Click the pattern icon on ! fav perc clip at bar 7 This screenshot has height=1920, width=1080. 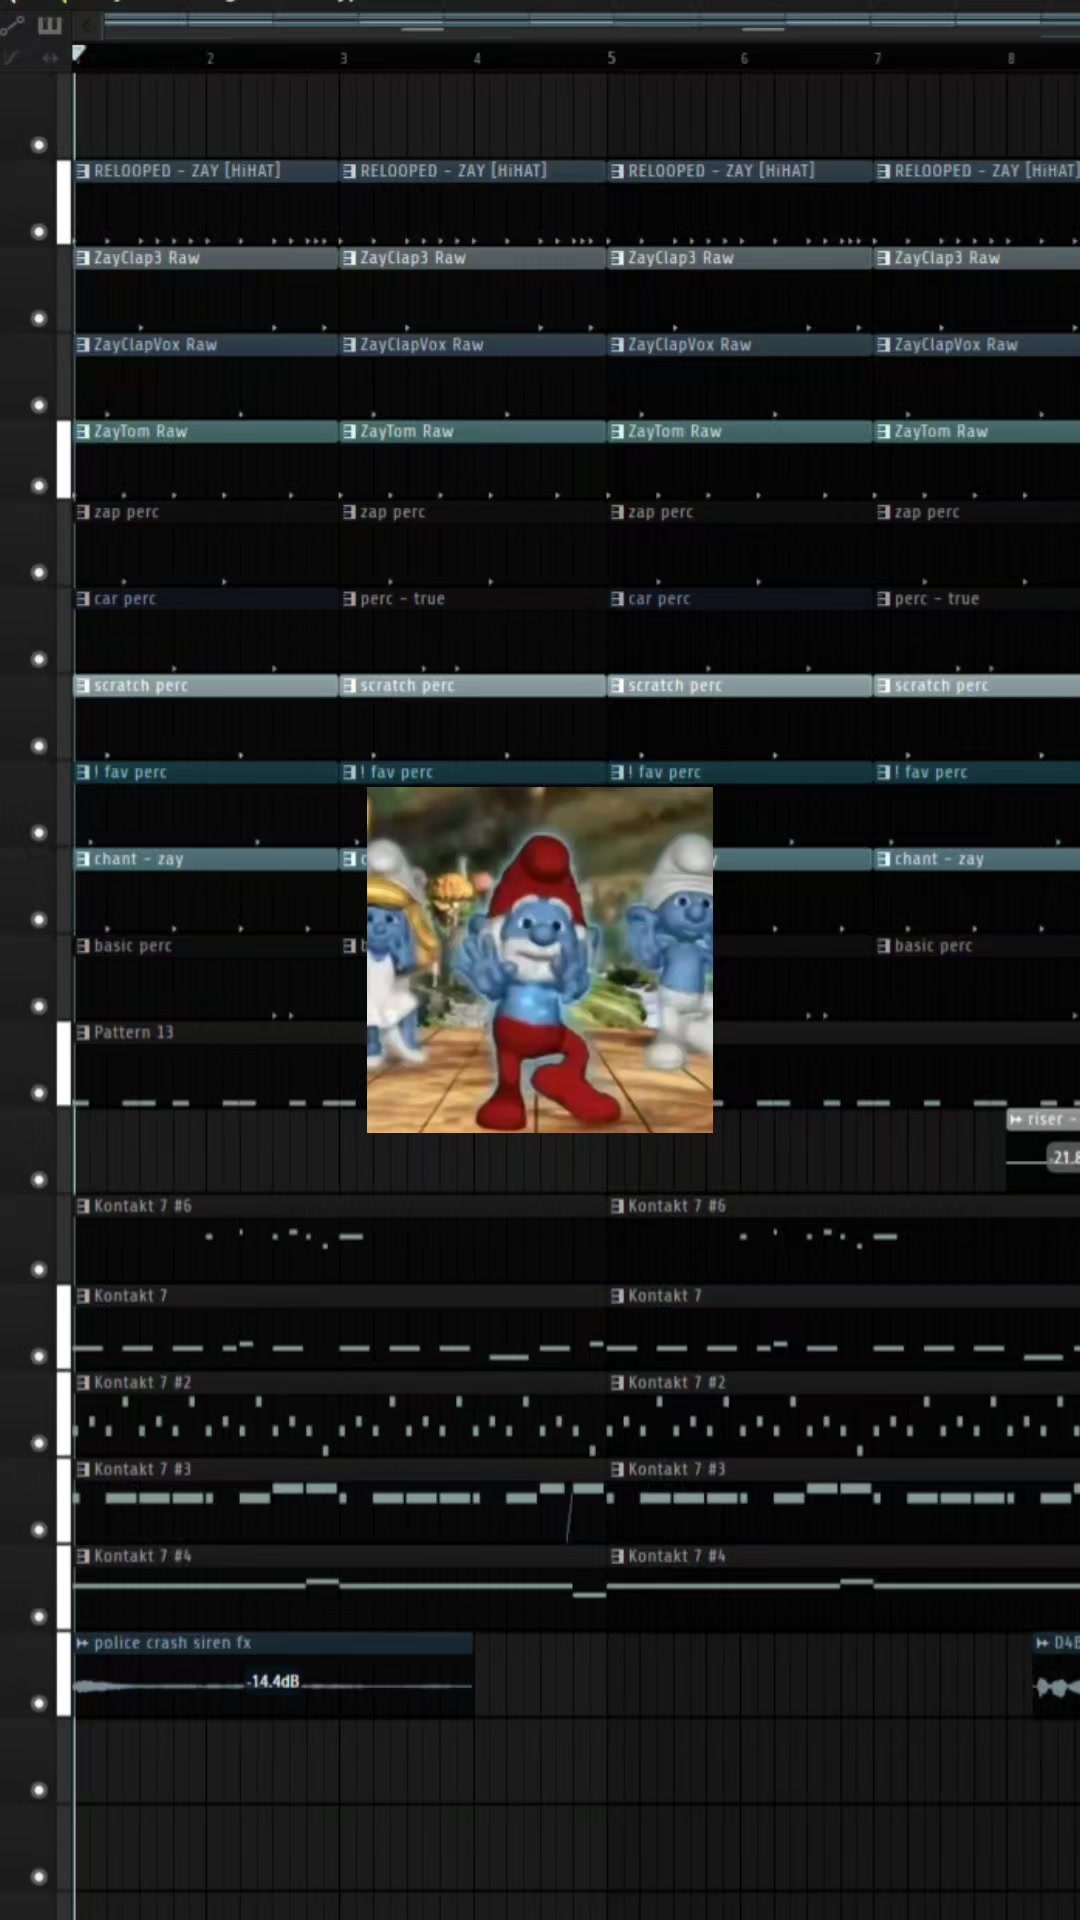pyautogui.click(x=884, y=773)
